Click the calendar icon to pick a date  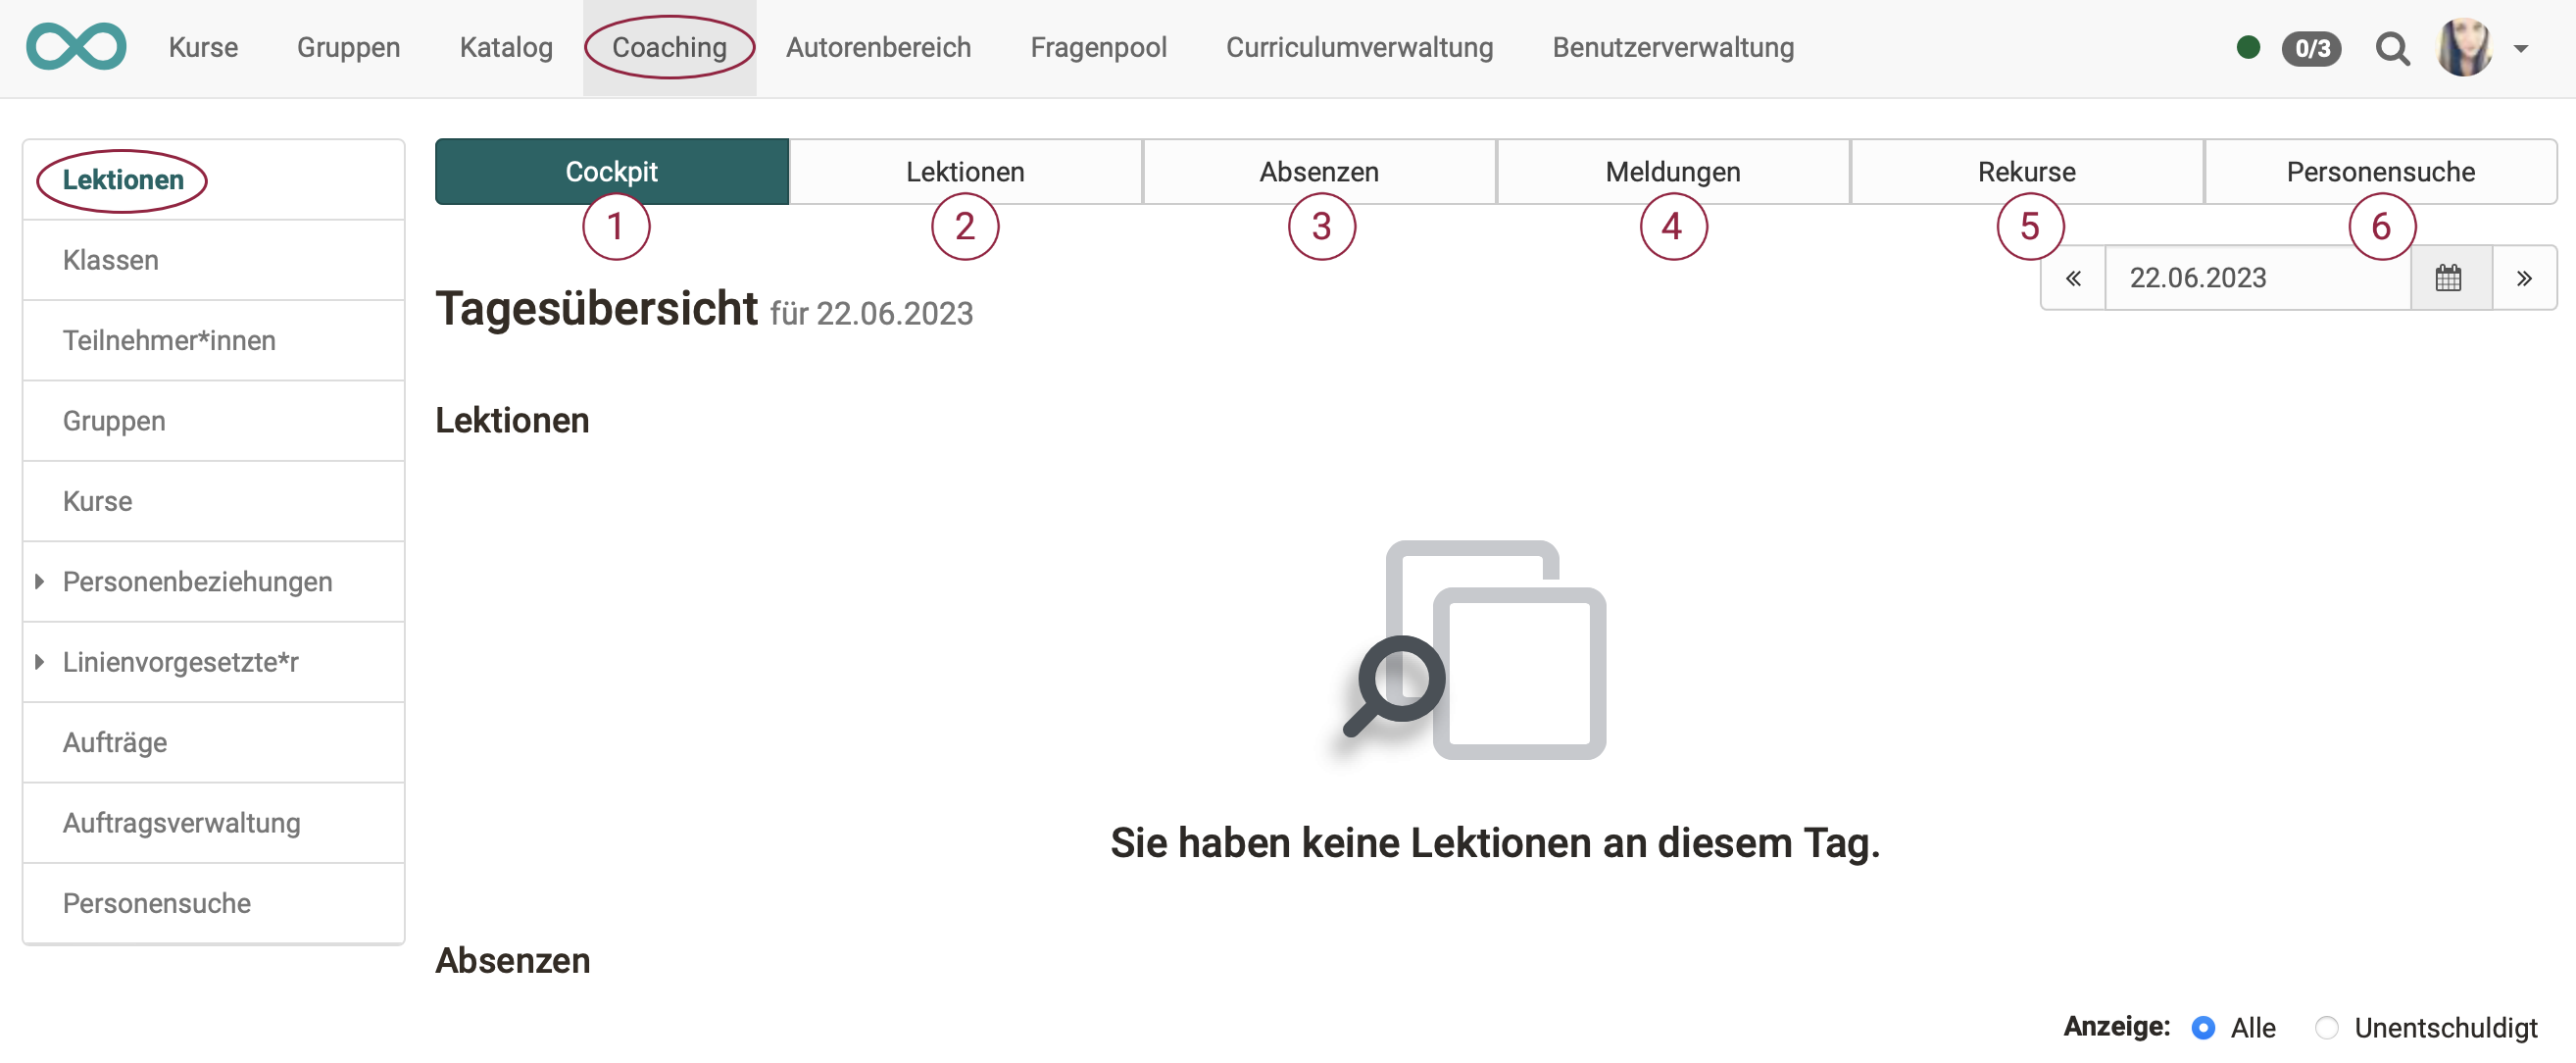(2450, 276)
